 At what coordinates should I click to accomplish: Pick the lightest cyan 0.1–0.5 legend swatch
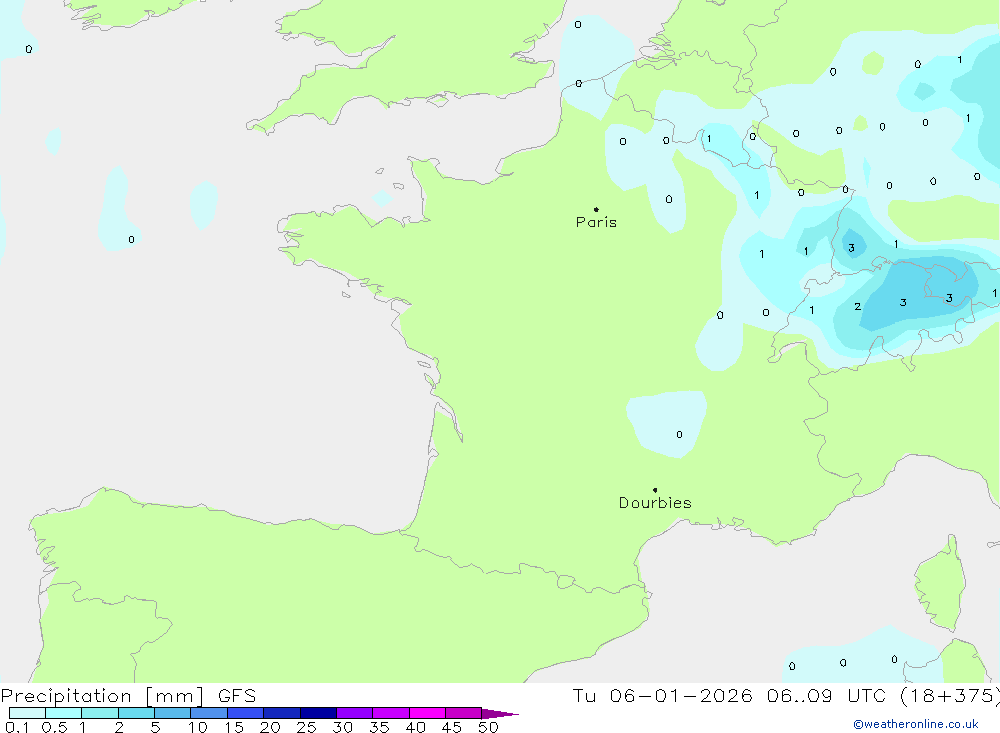coord(27,713)
